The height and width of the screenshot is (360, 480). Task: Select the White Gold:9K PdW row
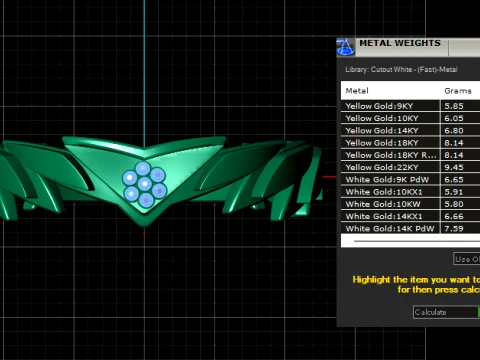coord(410,180)
